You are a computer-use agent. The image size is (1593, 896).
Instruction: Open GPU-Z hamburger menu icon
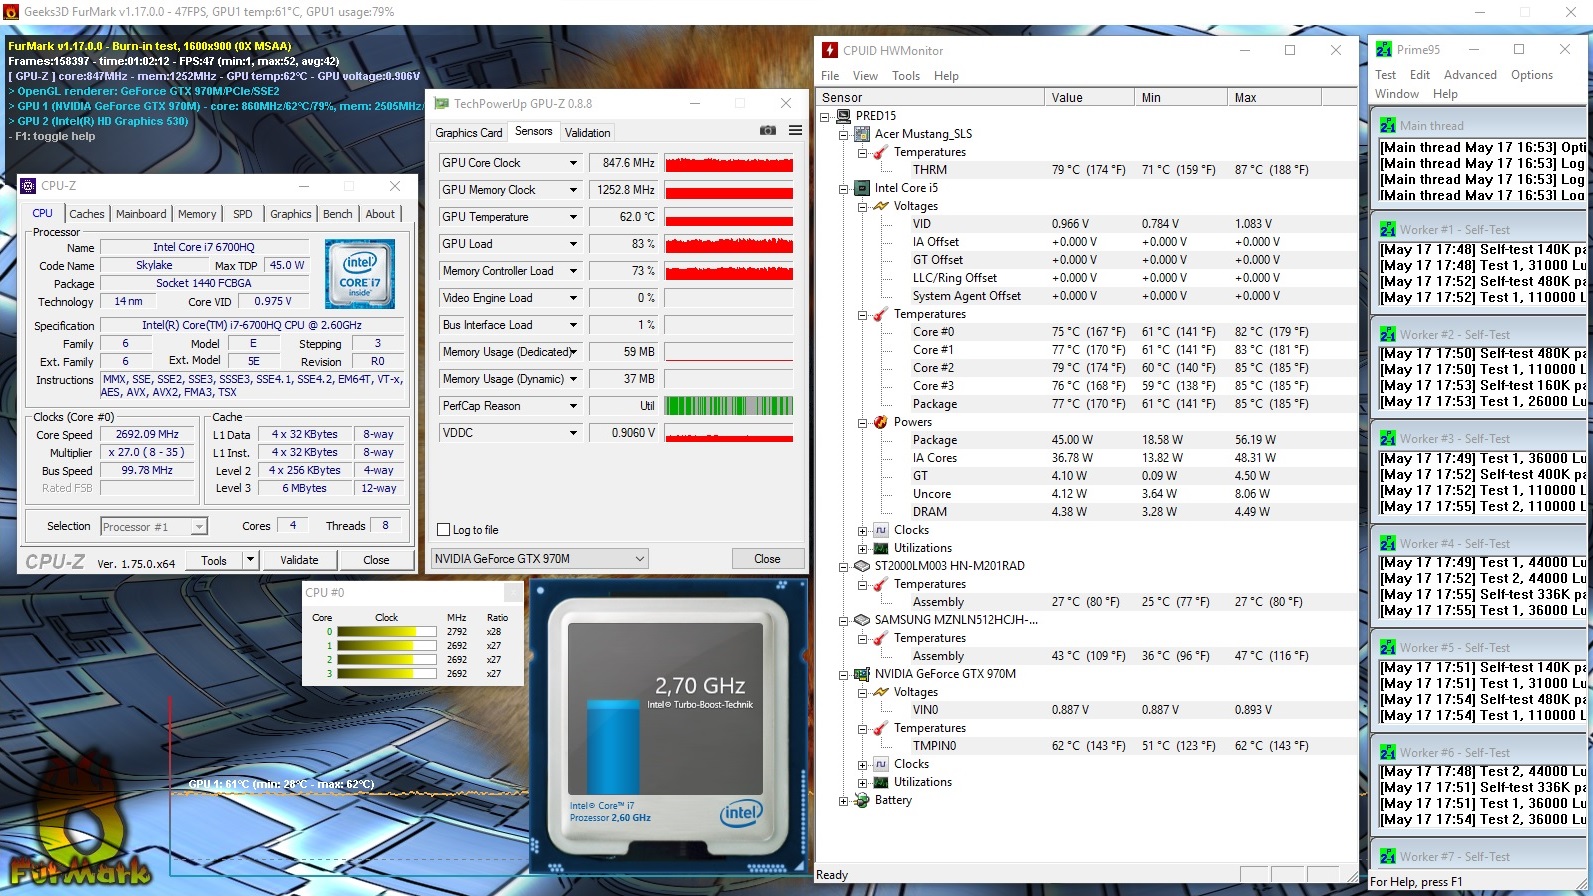[795, 130]
